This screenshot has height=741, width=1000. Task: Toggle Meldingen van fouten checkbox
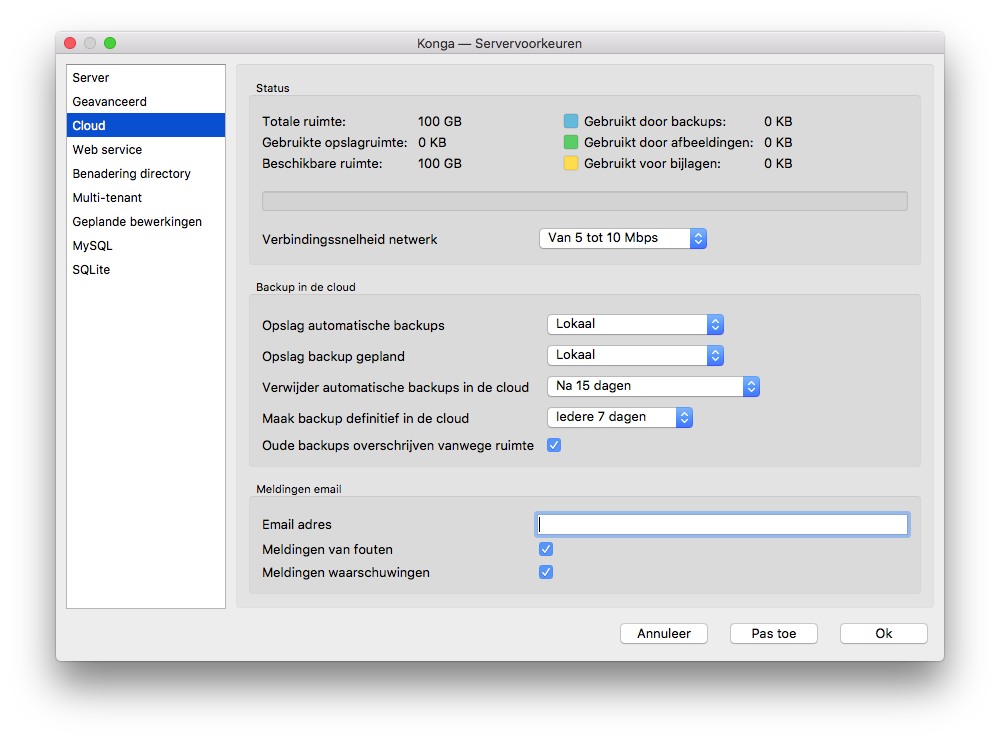[546, 549]
